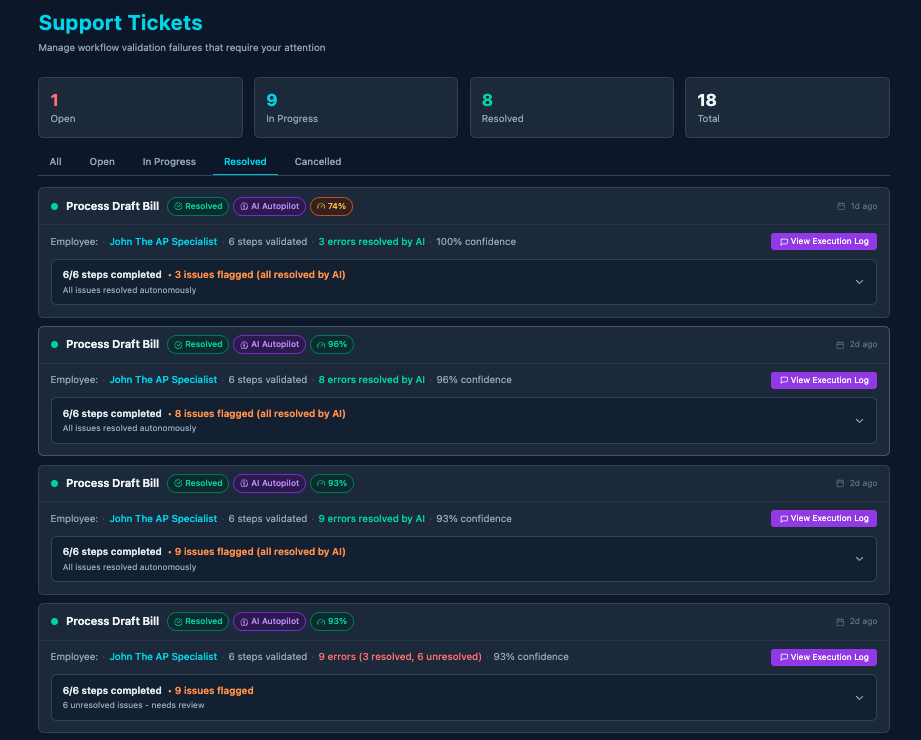The image size is (921, 740).
Task: Open the John The AP Specialist employee link
Action: (x=163, y=241)
